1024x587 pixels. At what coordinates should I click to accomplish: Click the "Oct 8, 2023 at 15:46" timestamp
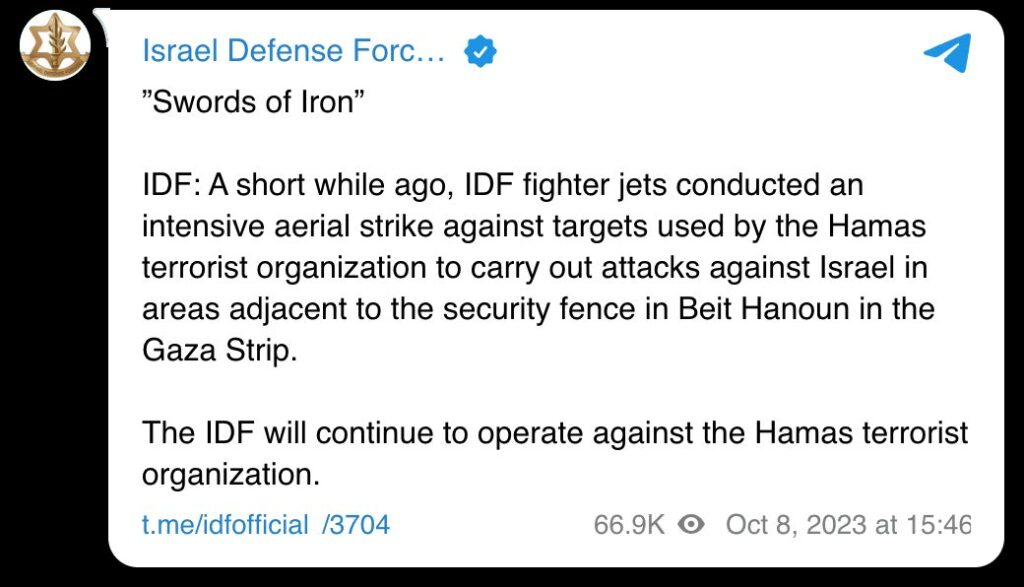[848, 524]
